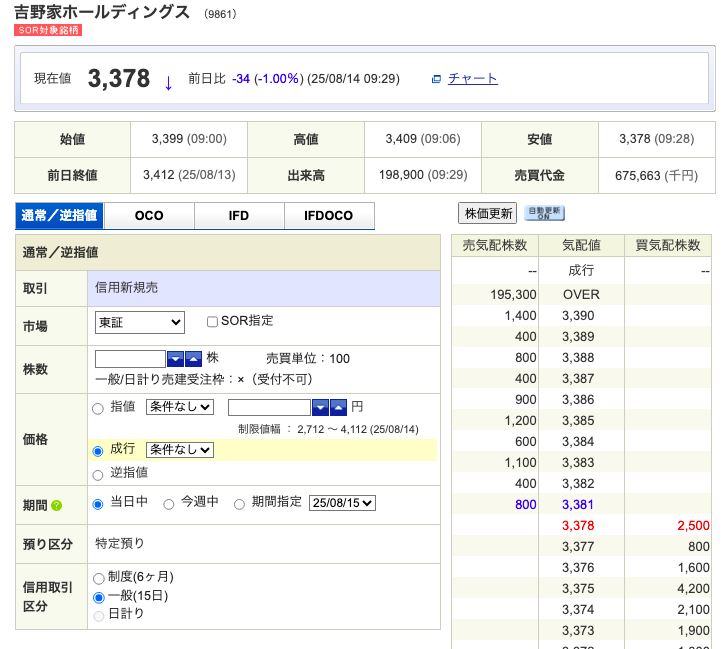The height and width of the screenshot is (649, 726).
Task: Click the 安値 value 3,378 (09:28)
Action: (657, 139)
